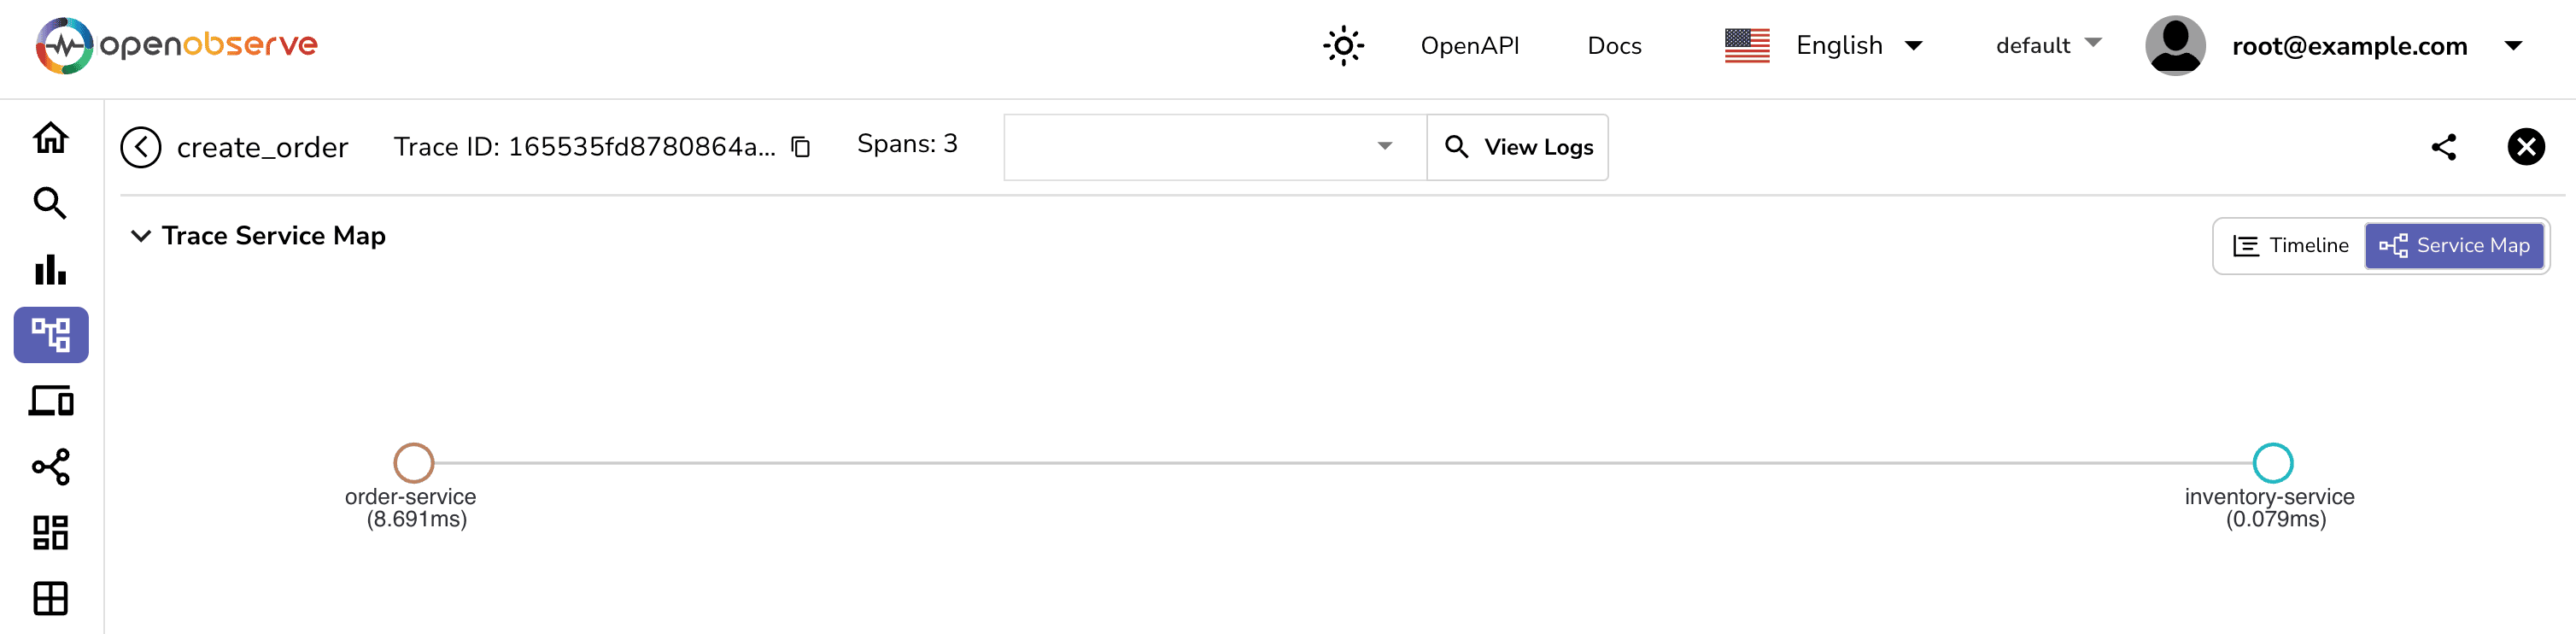Open the RUM devices icon in sidebar

(50, 401)
